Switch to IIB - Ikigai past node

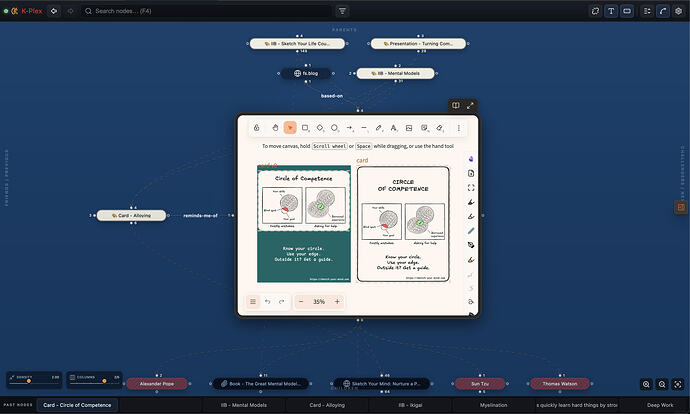tap(410, 405)
